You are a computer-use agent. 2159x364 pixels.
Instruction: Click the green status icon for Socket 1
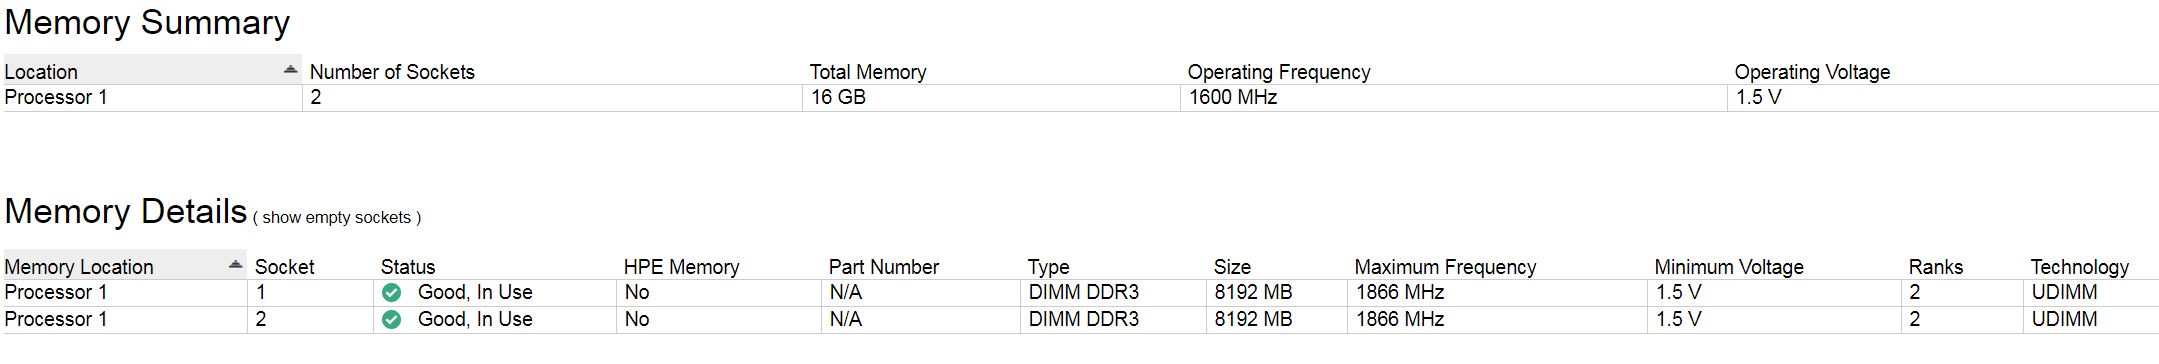coord(392,292)
